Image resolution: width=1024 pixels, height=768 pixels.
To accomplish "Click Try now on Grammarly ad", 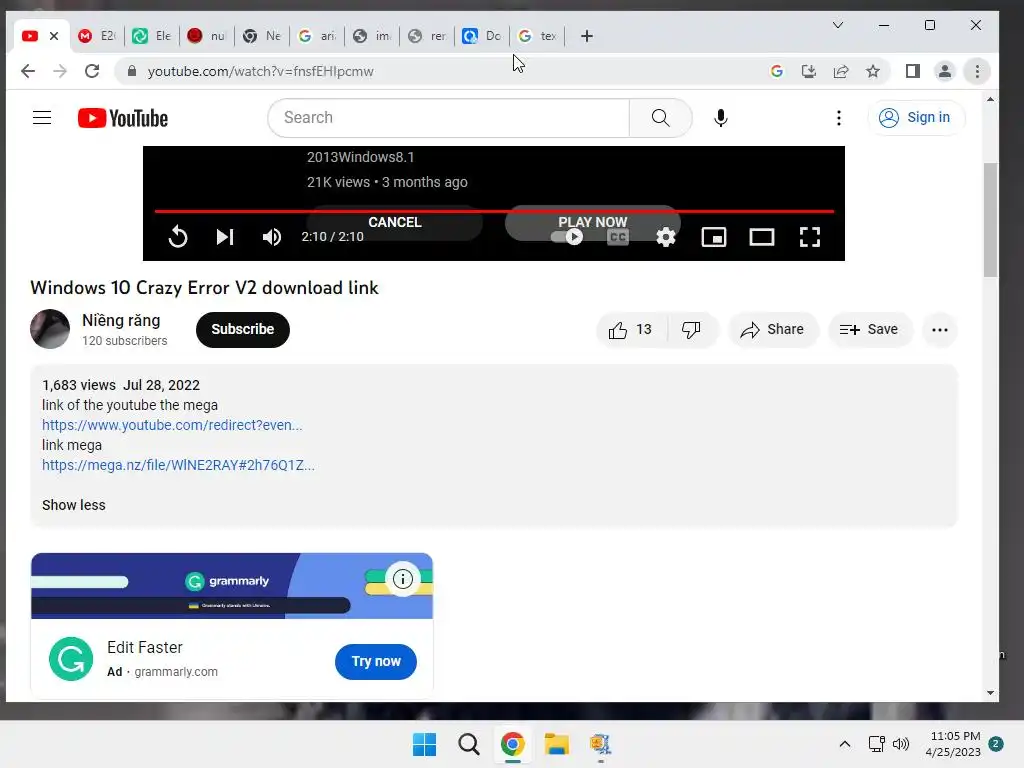I will click(x=376, y=662).
